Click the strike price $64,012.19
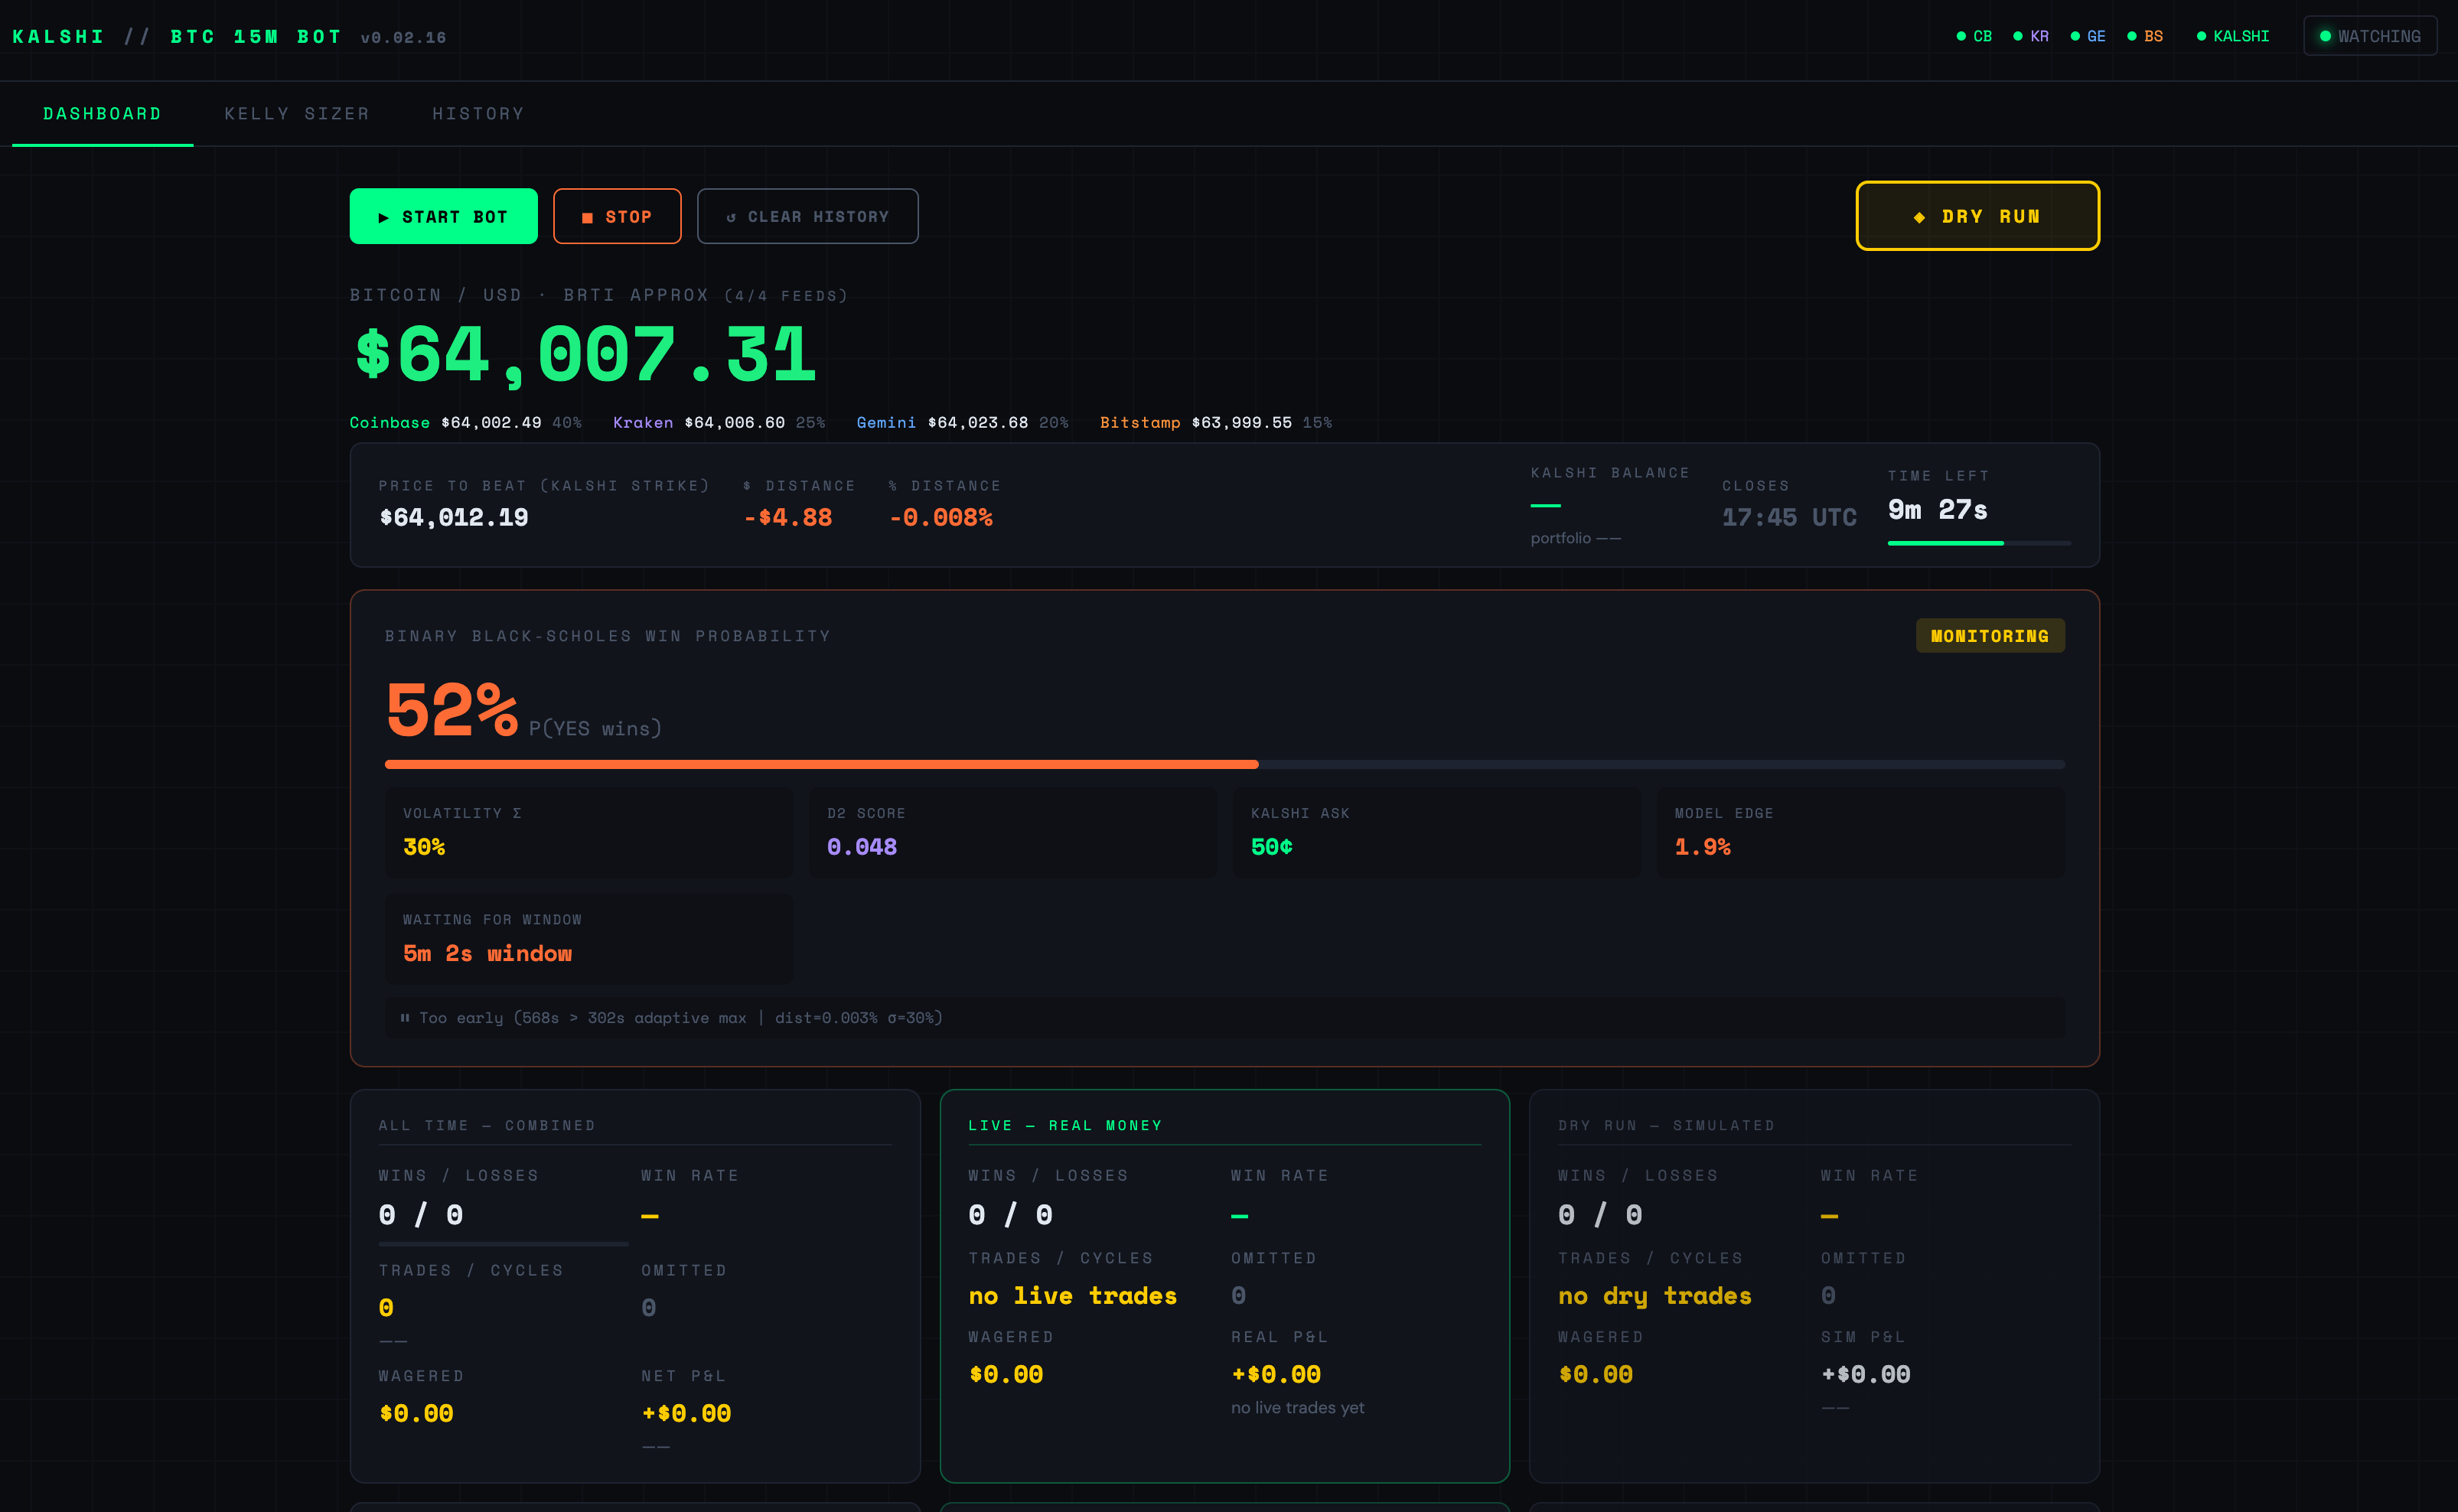The height and width of the screenshot is (1512, 2458). pos(454,518)
